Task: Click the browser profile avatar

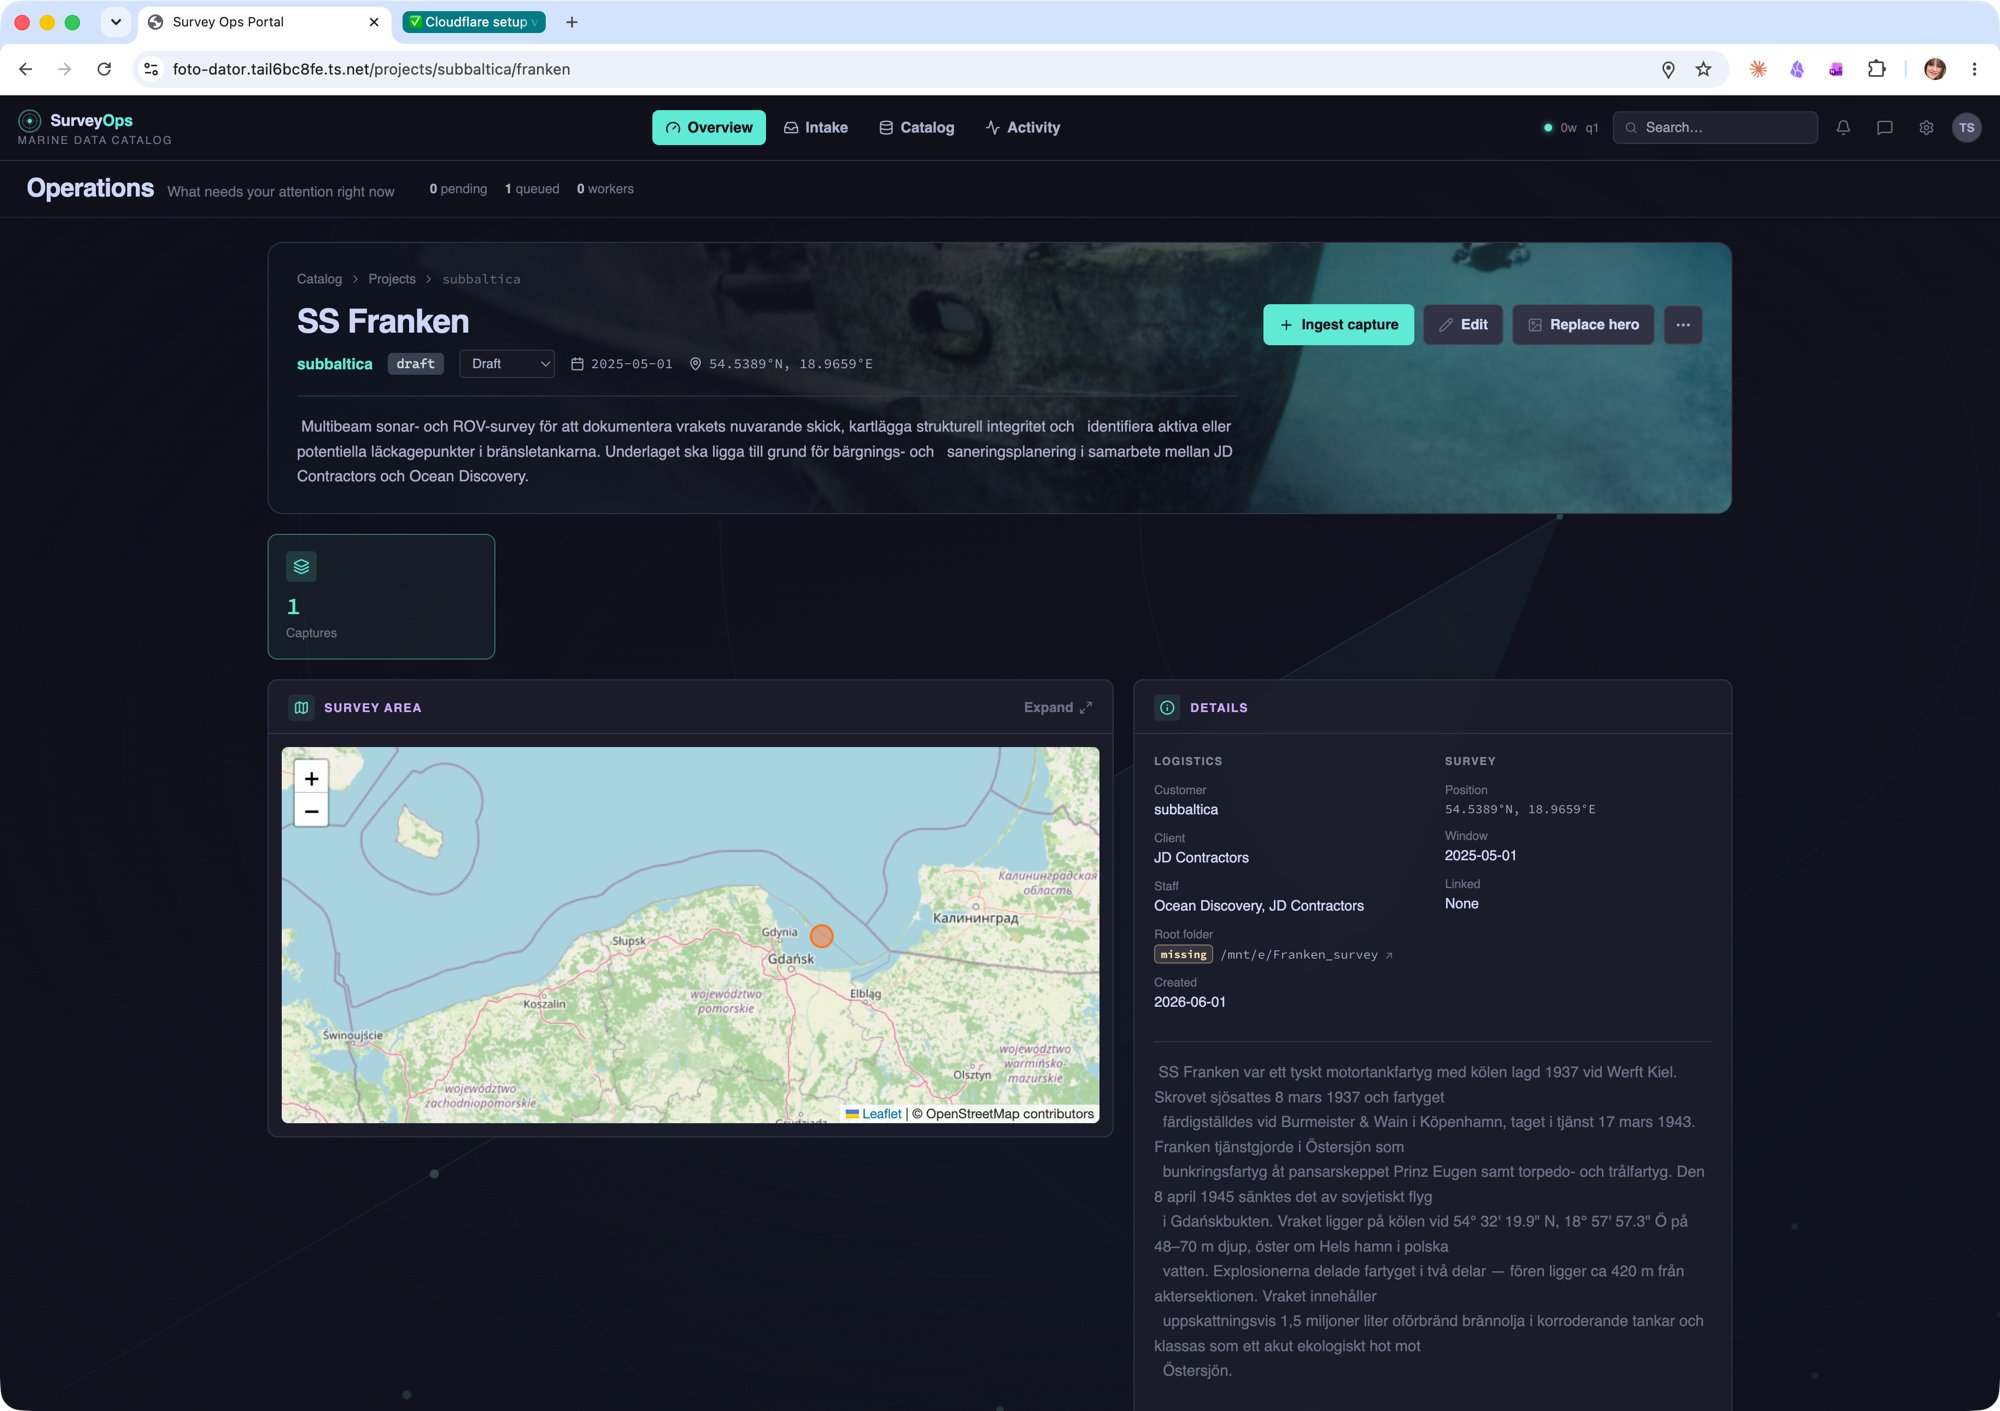Action: click(1935, 69)
